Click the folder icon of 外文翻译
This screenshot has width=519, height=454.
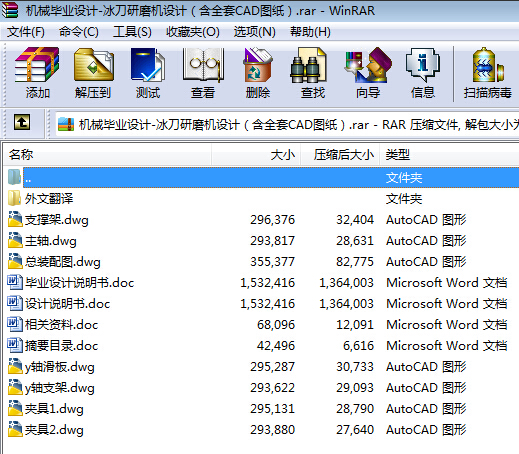(14, 198)
